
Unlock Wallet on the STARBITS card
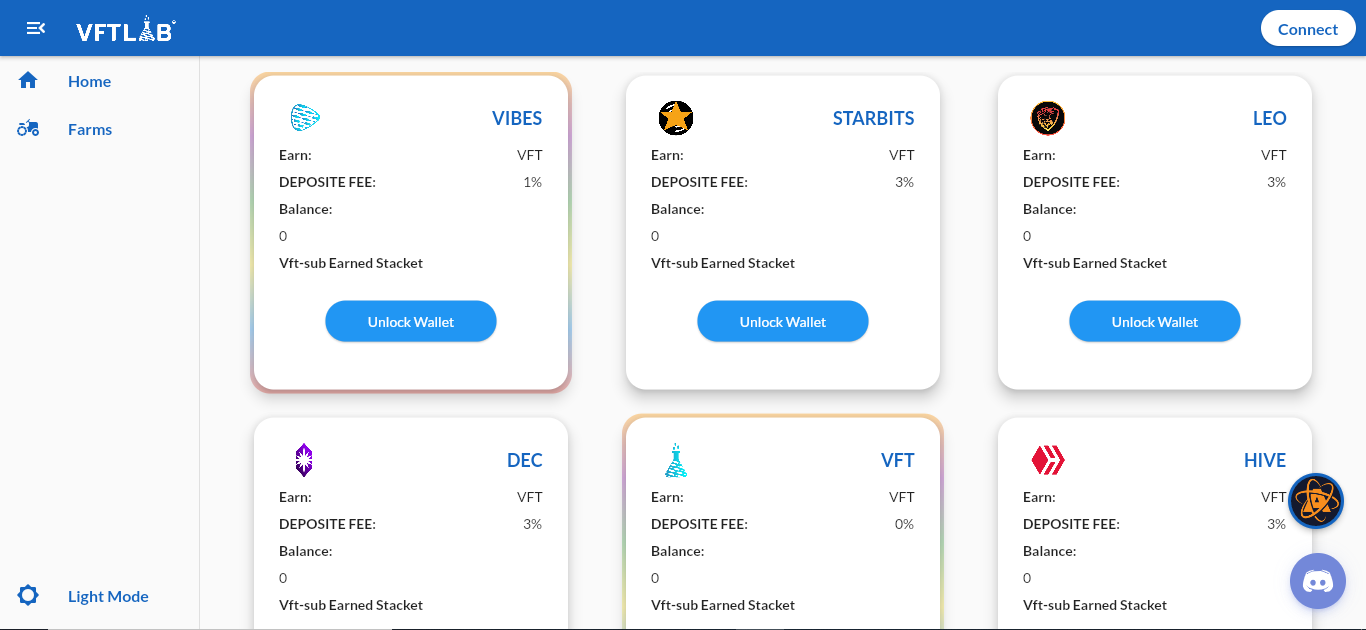pyautogui.click(x=783, y=321)
